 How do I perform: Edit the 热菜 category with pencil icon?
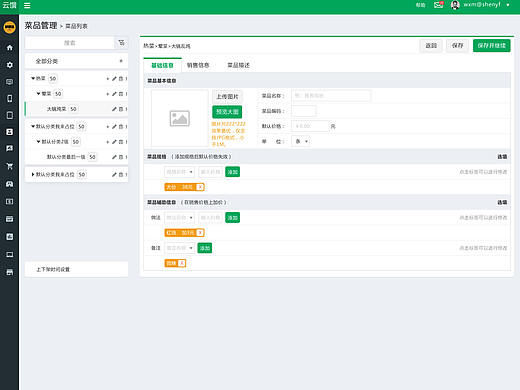[114, 79]
